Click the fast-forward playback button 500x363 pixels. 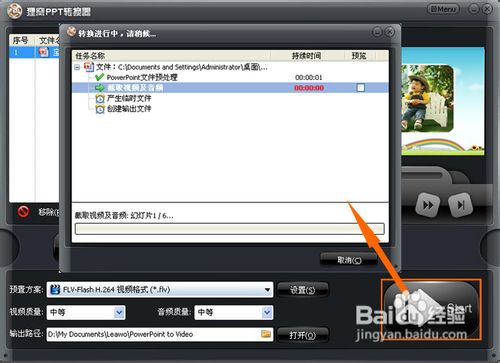[428, 205]
